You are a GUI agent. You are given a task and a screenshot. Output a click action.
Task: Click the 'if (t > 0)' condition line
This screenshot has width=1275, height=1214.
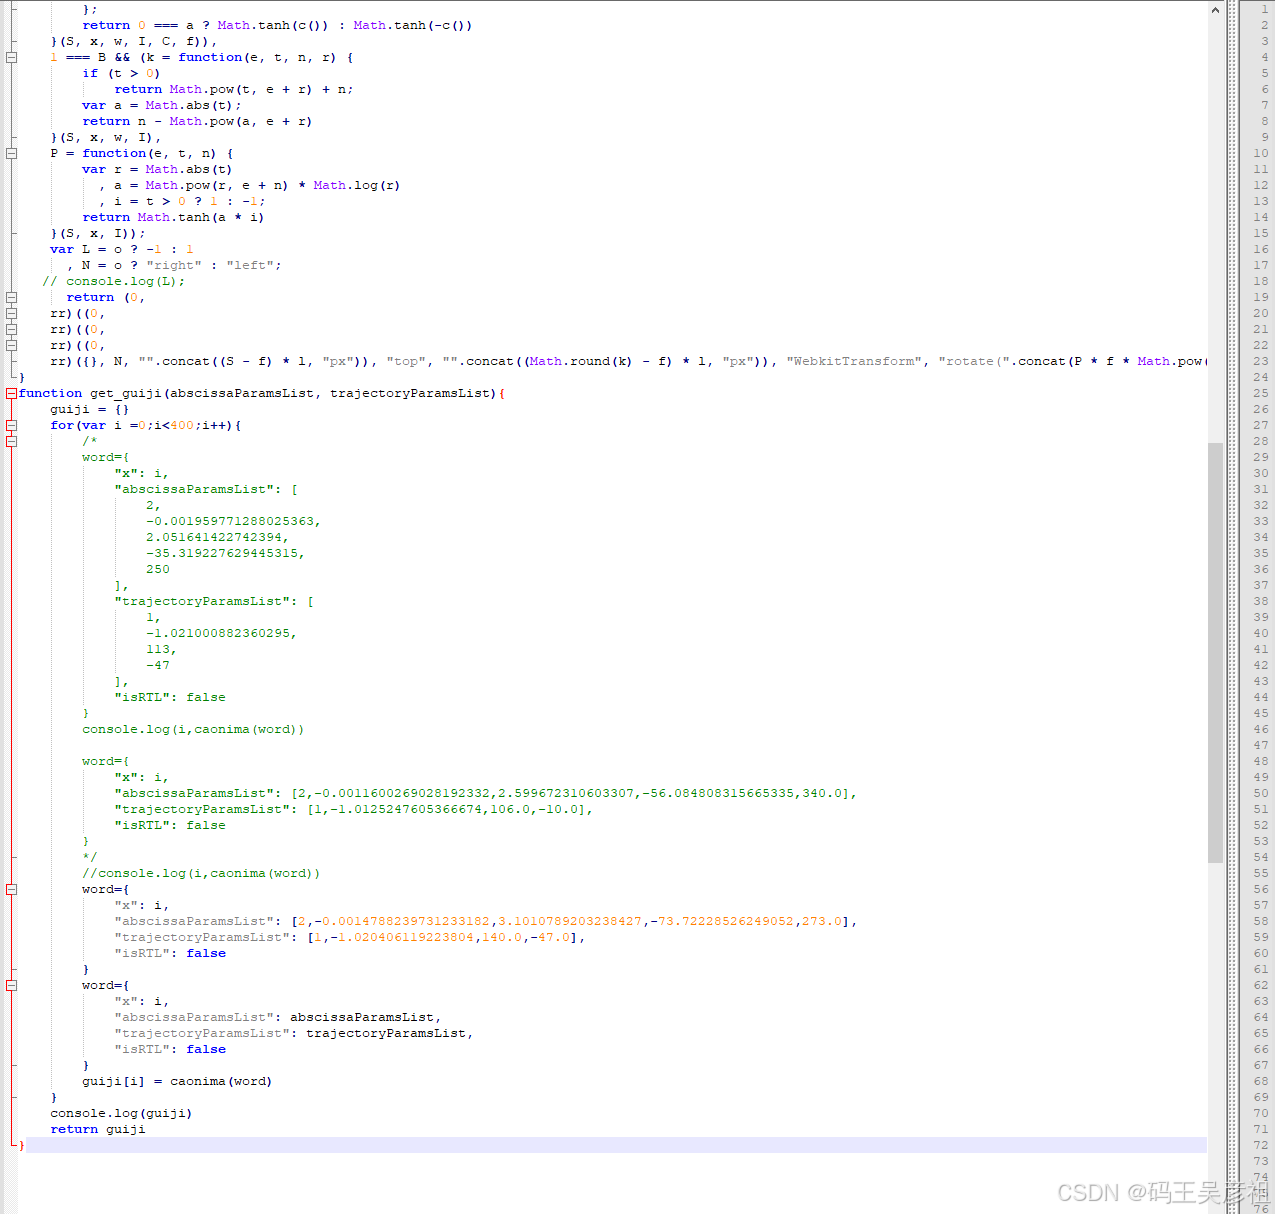(121, 73)
